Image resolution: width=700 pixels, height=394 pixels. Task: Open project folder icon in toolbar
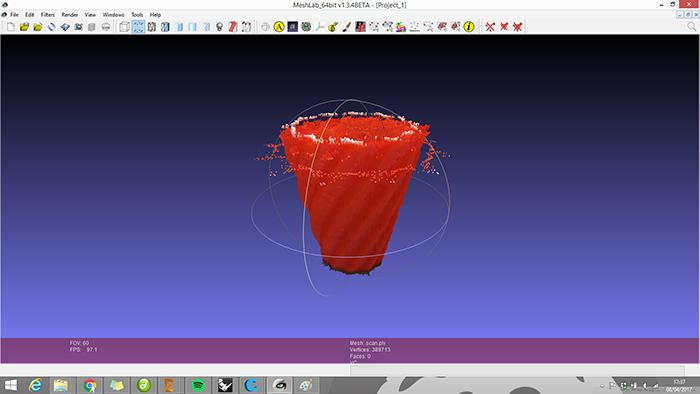[x=24, y=27]
